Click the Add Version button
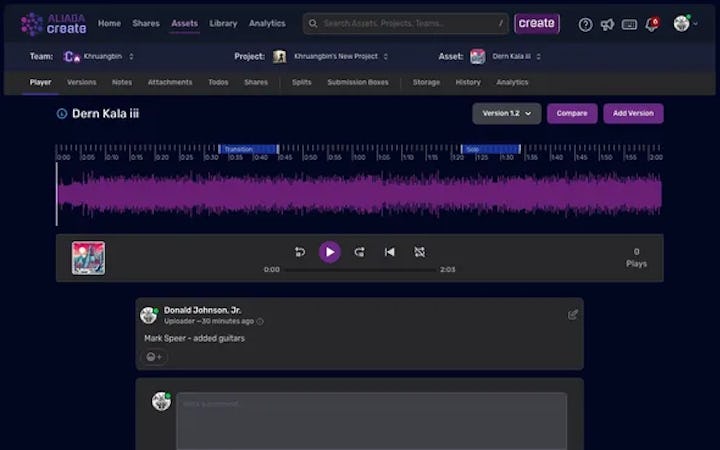 [x=633, y=113]
